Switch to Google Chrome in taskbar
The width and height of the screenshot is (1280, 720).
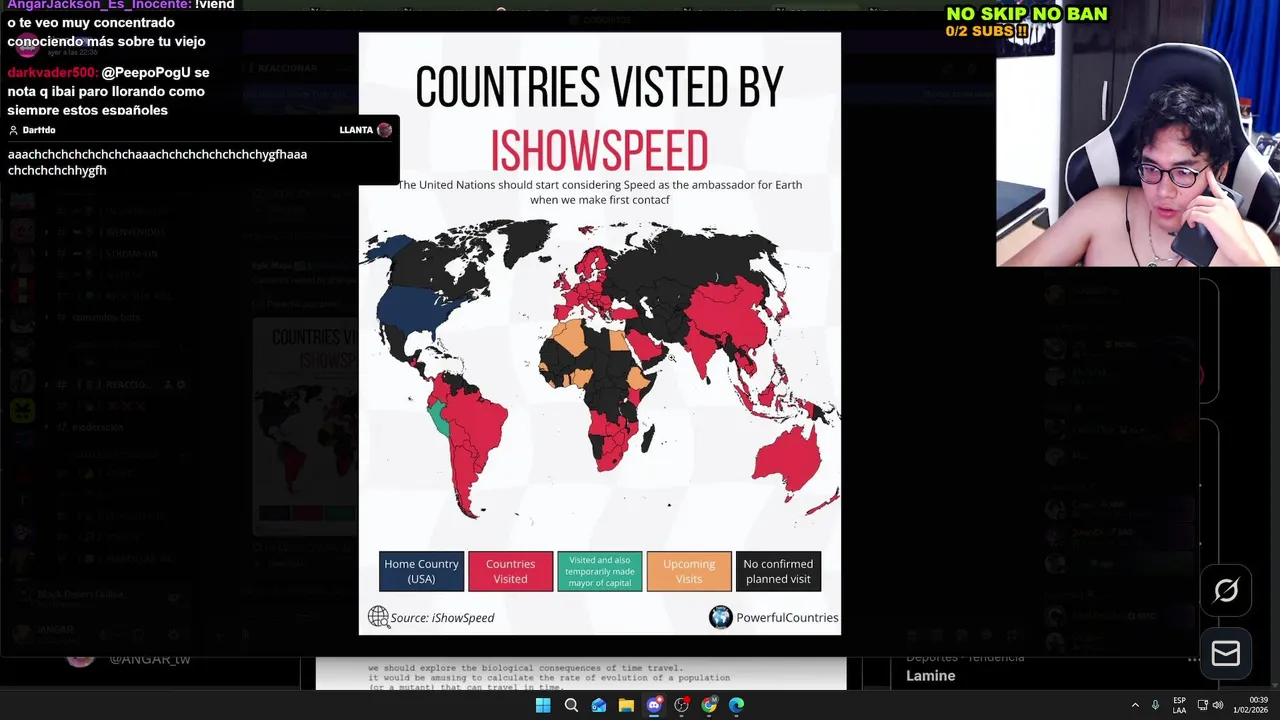pos(709,705)
